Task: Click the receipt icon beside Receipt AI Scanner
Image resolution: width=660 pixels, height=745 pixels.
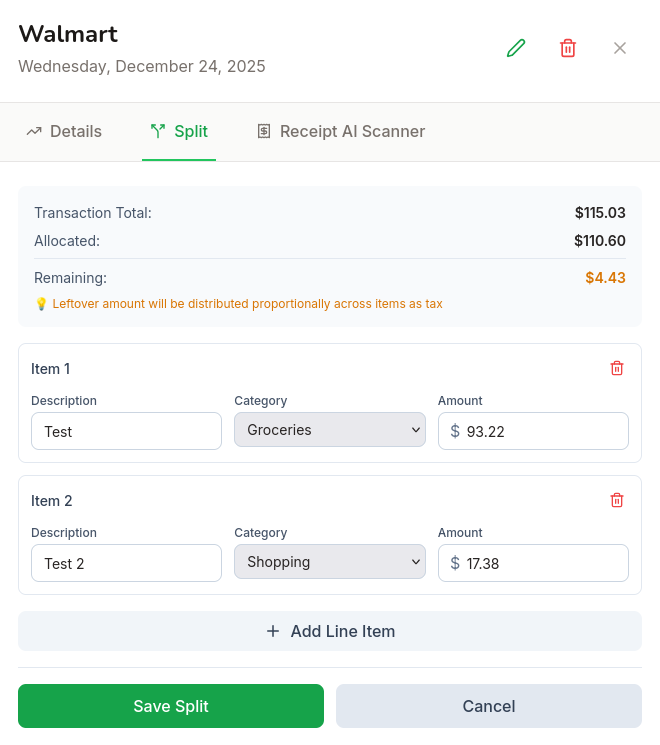Action: (x=264, y=131)
